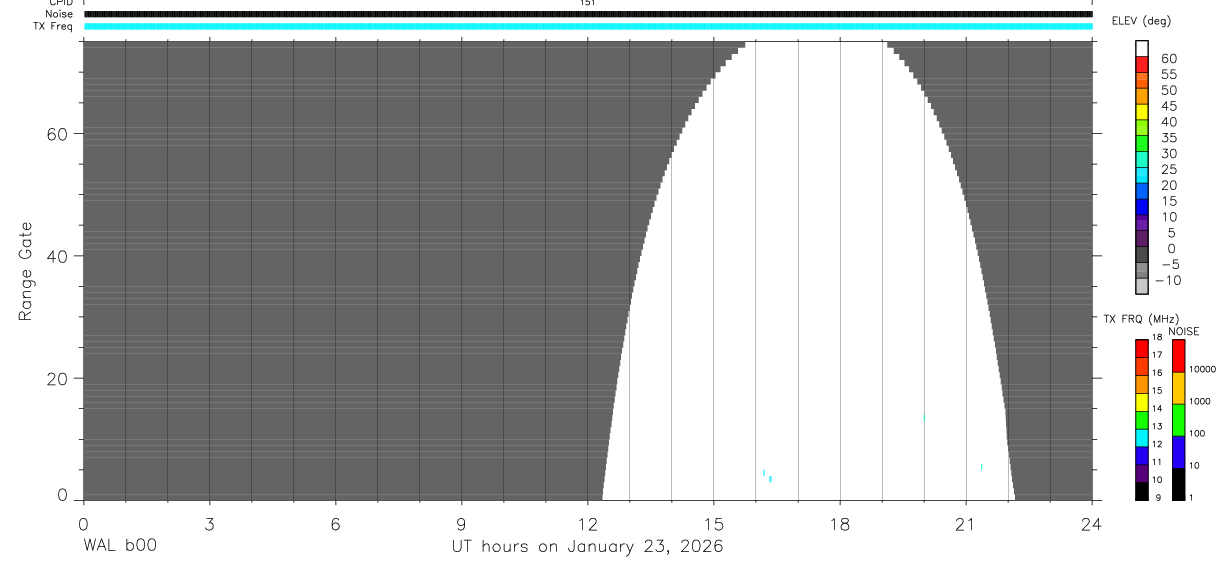Select the 6 tick on the UT hours axis
Screen dimensions: 1228x567
(335, 523)
